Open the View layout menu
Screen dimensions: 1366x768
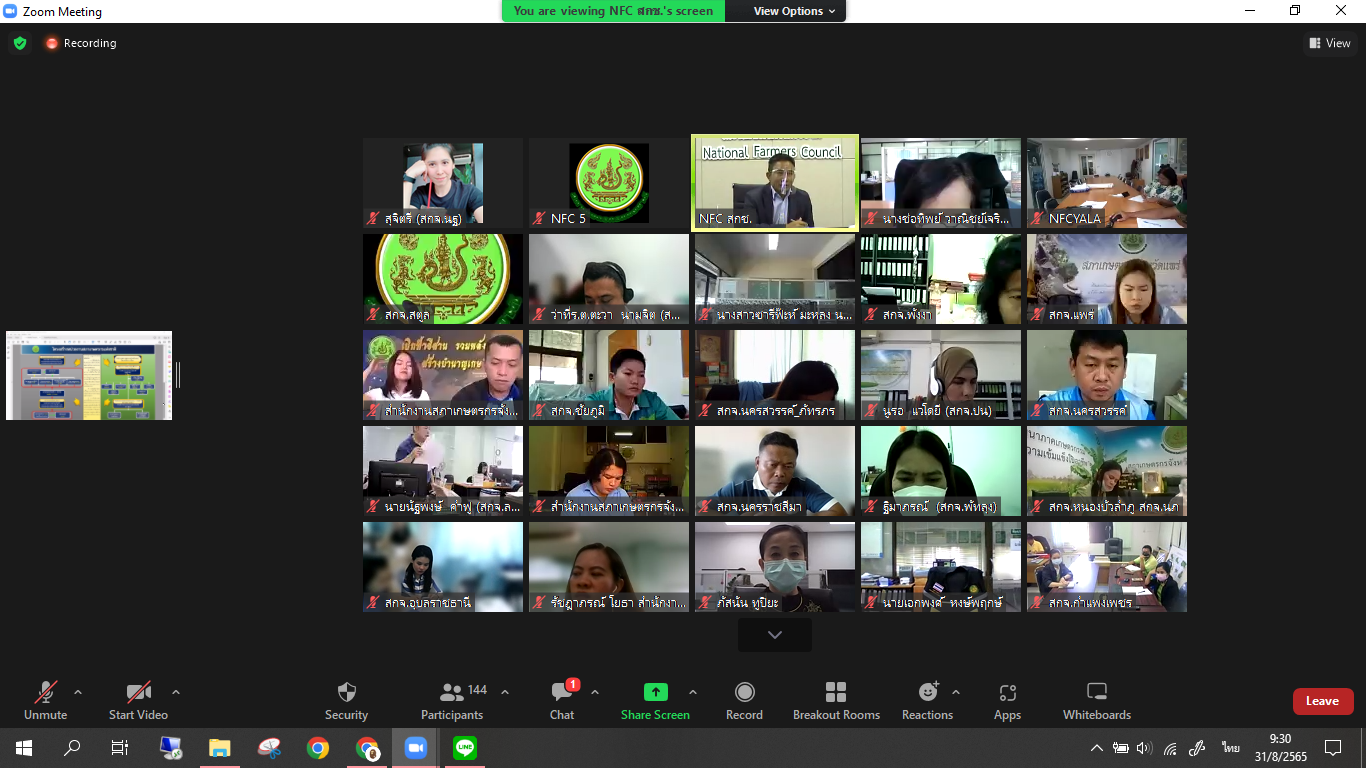1330,43
